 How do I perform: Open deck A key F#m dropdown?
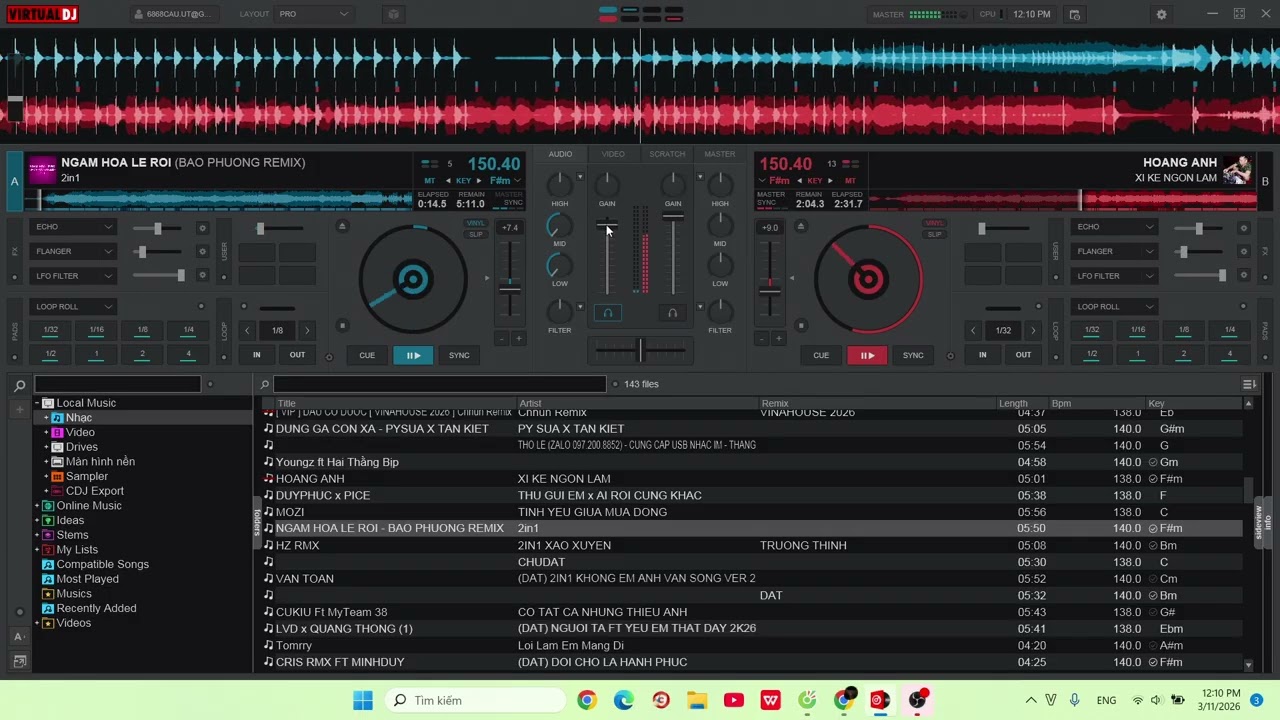pyautogui.click(x=505, y=181)
